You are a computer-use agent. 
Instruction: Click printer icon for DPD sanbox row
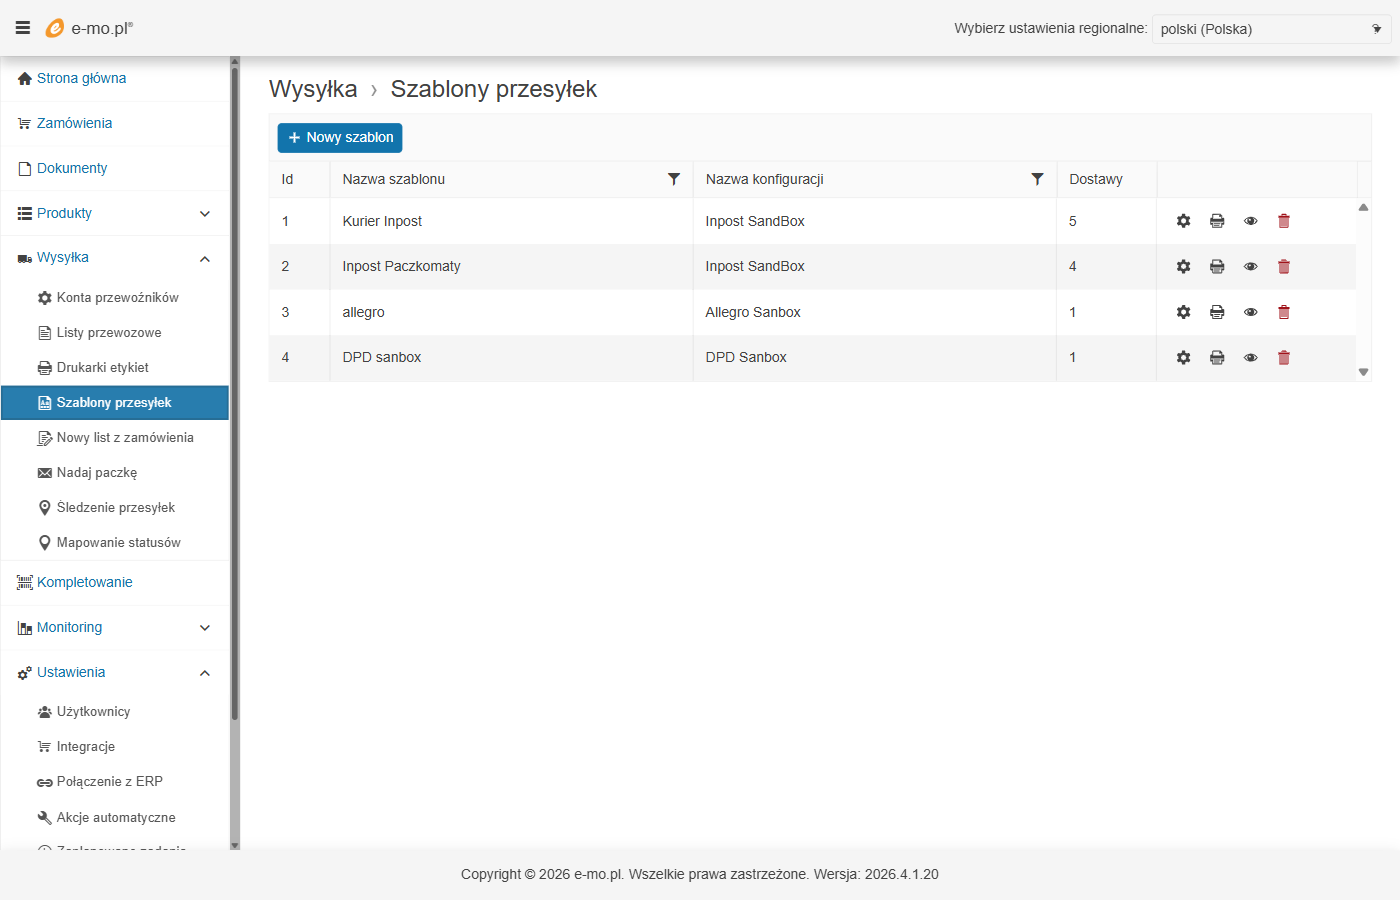tap(1217, 358)
